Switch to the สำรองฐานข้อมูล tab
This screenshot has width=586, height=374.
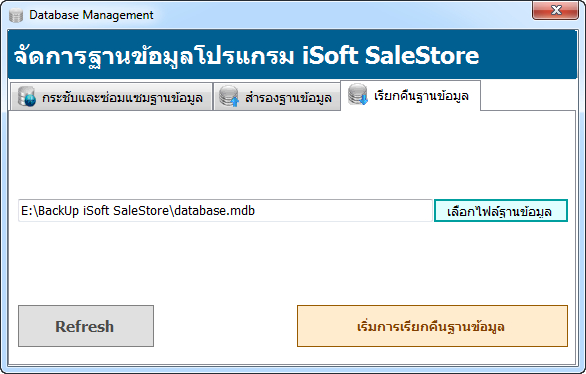pyautogui.click(x=277, y=97)
